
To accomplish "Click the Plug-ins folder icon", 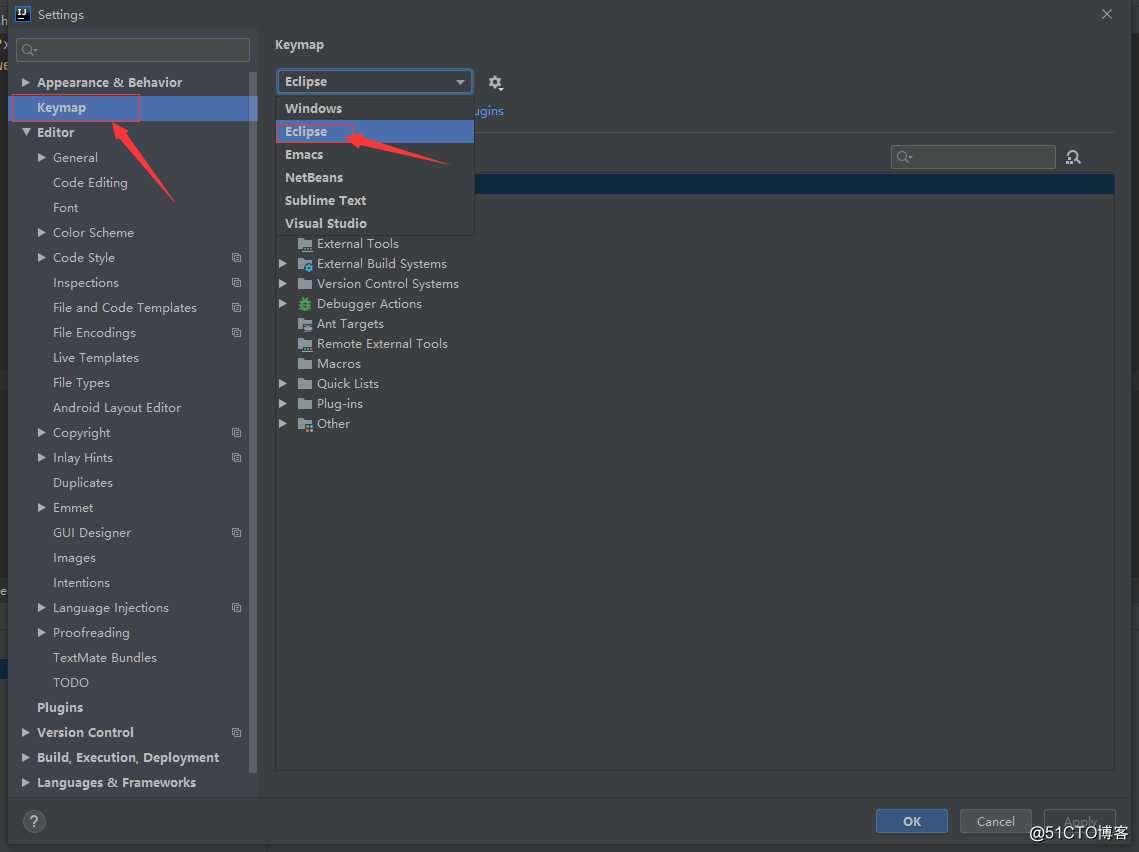I will coord(305,404).
